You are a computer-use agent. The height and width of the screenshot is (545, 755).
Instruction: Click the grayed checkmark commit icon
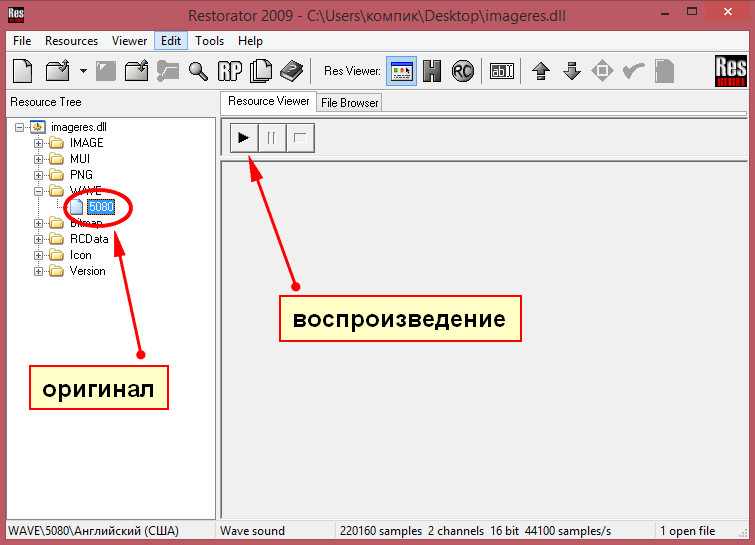[634, 71]
